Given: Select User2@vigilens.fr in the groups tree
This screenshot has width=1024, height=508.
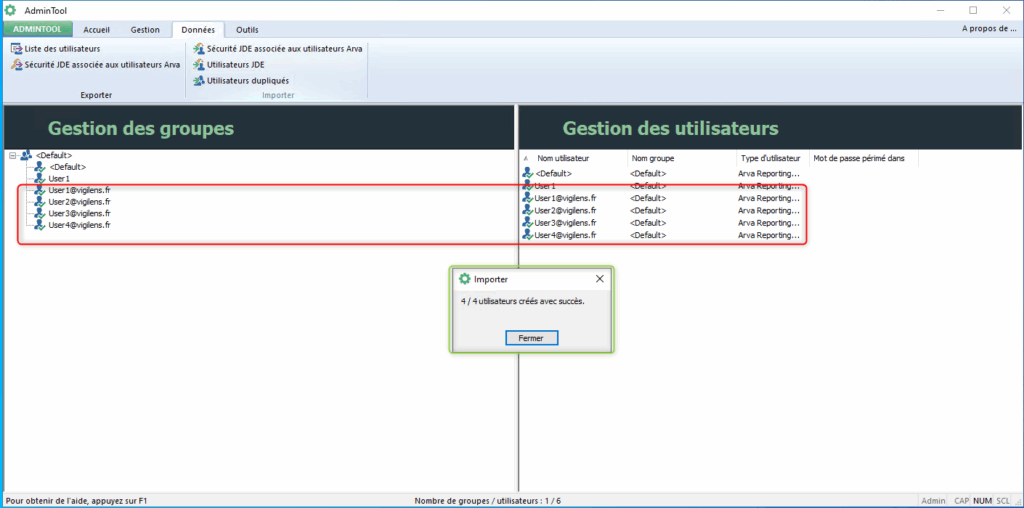Looking at the screenshot, I should (79, 202).
